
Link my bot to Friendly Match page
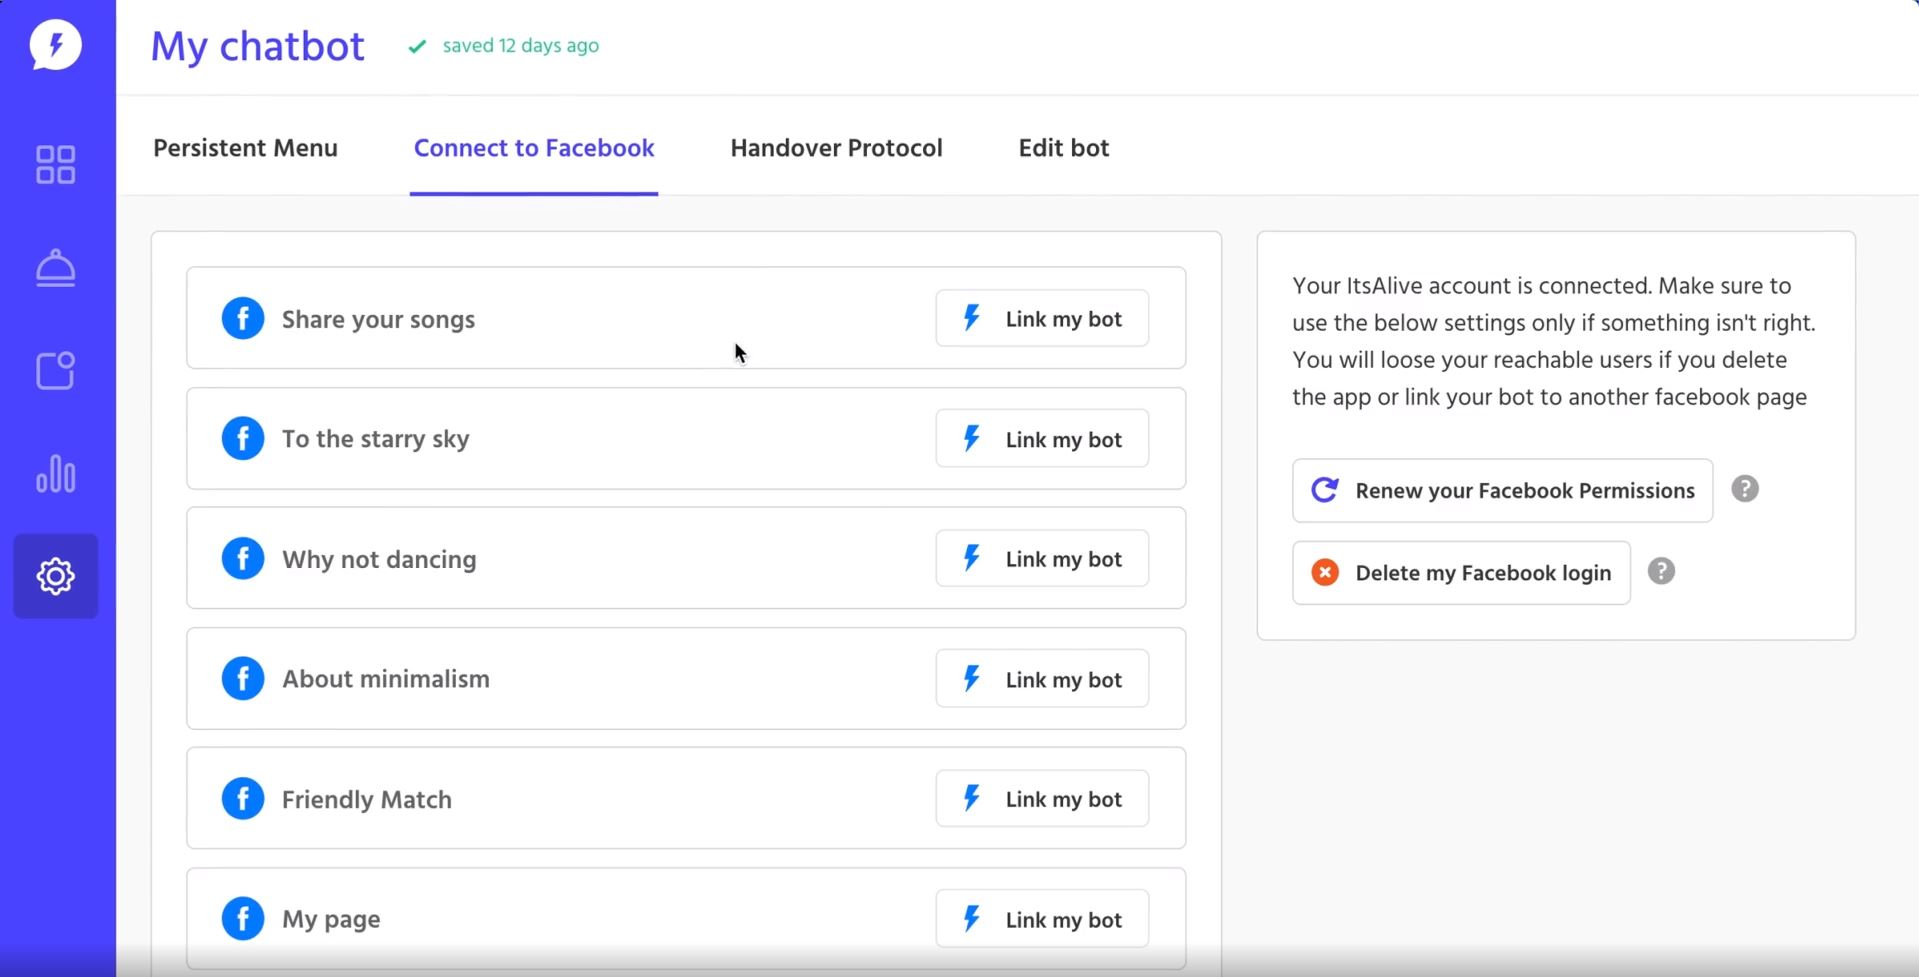tap(1042, 799)
